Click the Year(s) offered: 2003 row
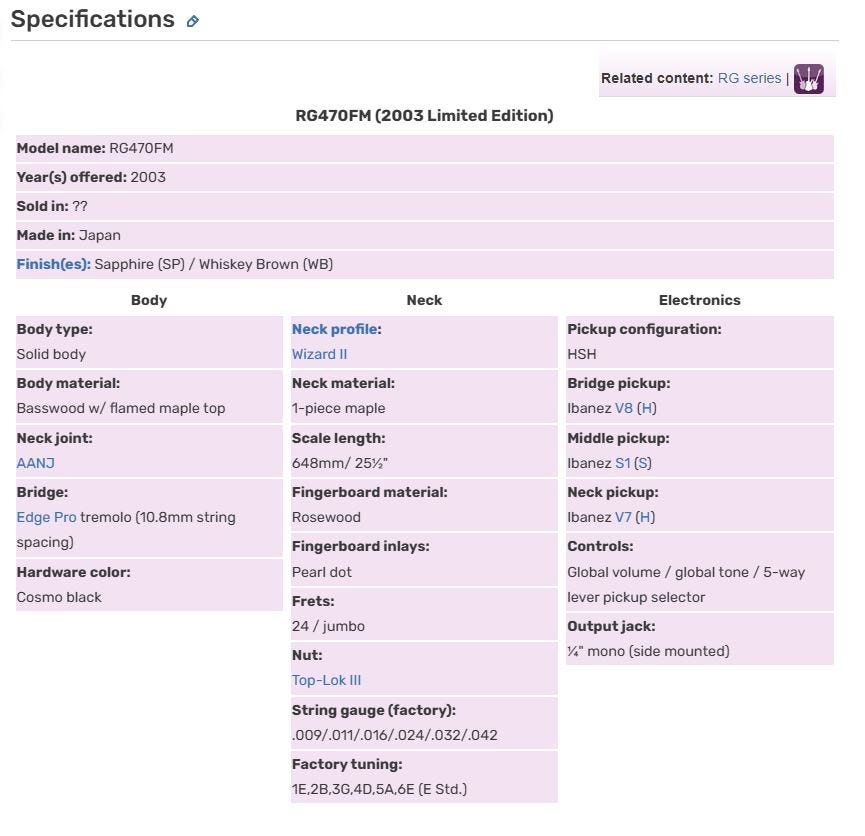This screenshot has width=865, height=836. 424,178
